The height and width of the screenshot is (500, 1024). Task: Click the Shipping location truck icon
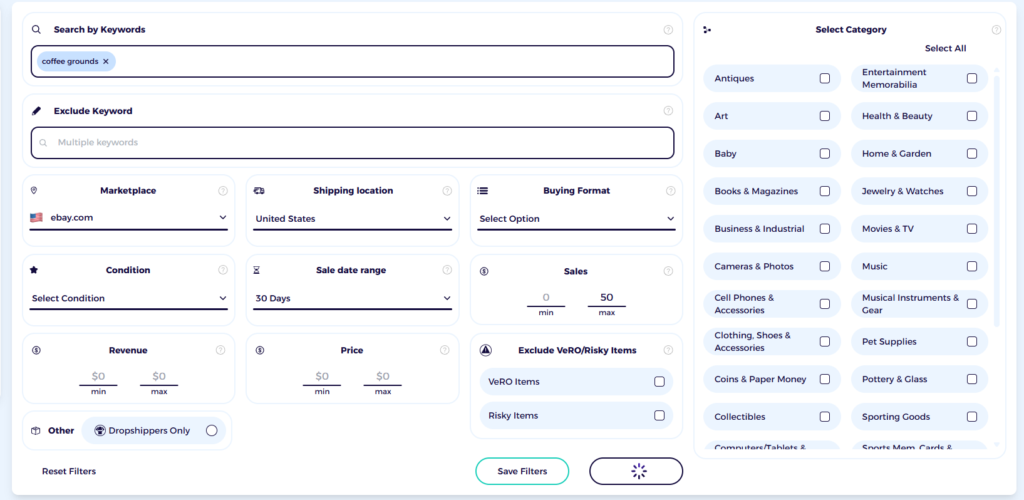[x=259, y=191]
